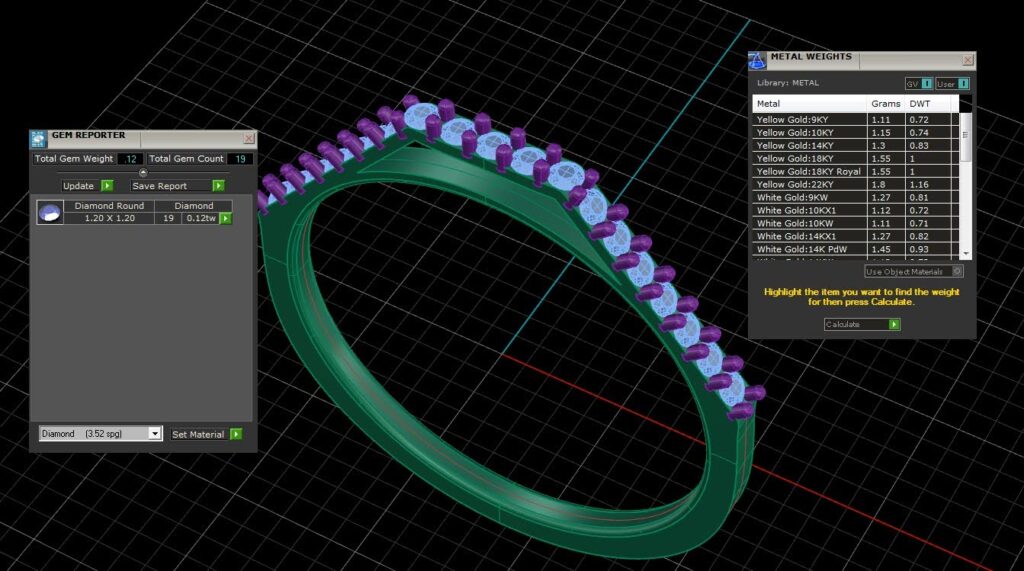Image resolution: width=1024 pixels, height=571 pixels.
Task: Click the Metal Weights panel title icon
Action: tap(757, 61)
